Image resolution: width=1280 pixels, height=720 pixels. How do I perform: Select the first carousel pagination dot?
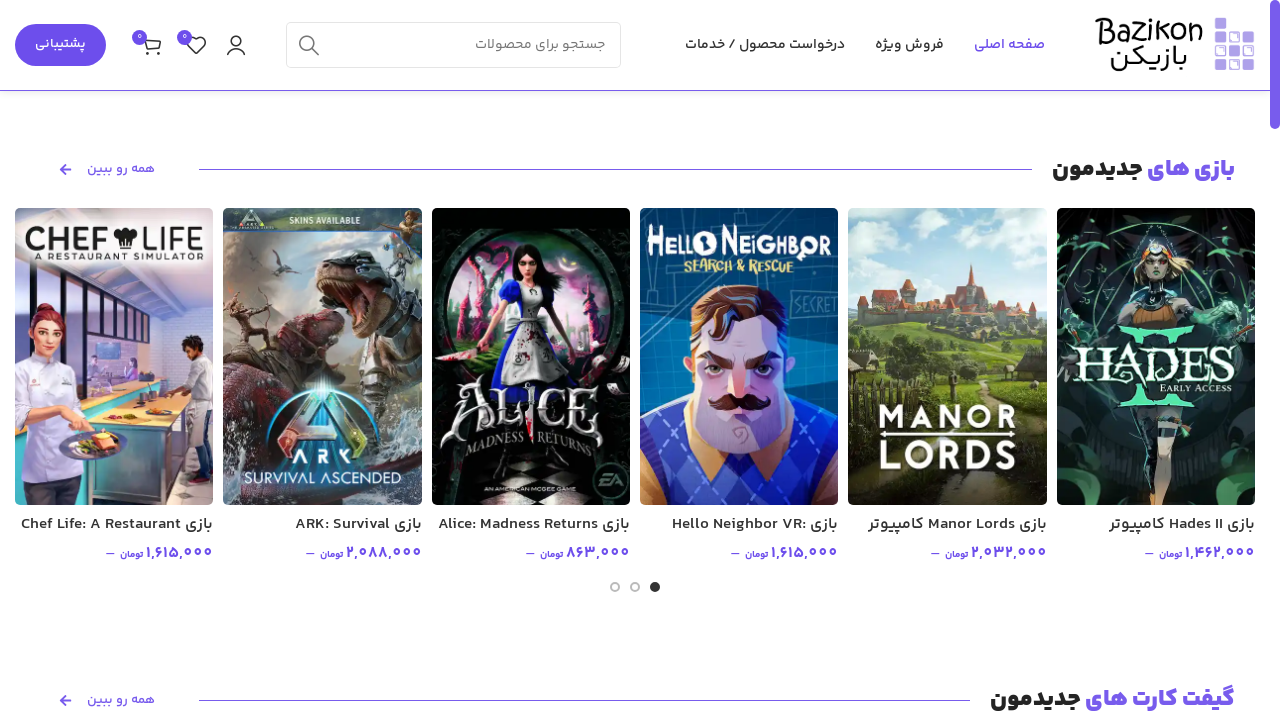[x=655, y=587]
